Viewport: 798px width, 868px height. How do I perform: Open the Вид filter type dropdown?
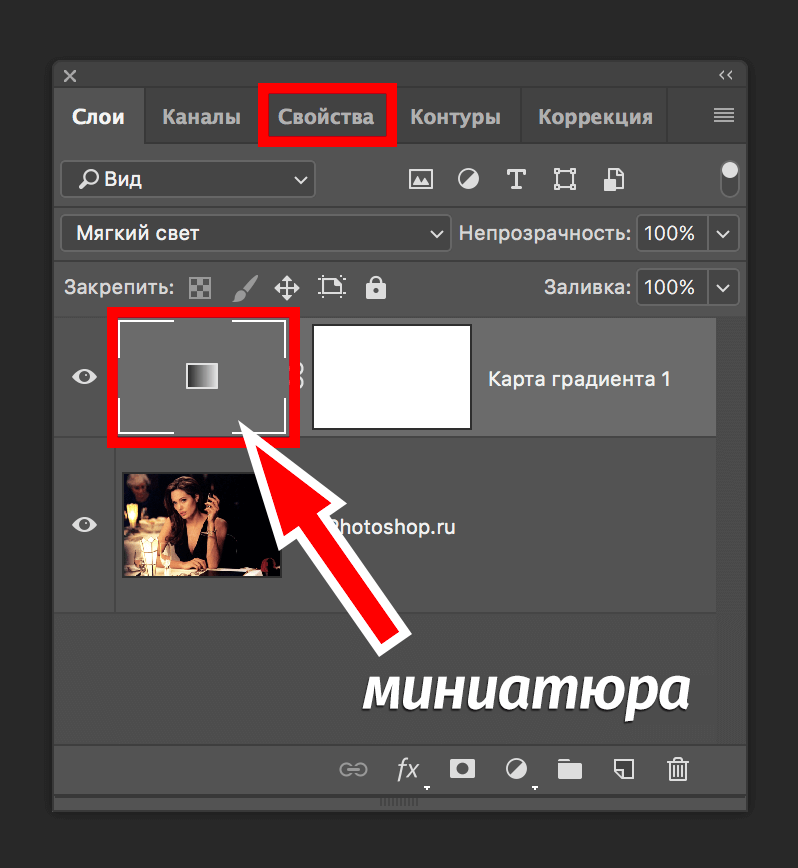point(188,179)
